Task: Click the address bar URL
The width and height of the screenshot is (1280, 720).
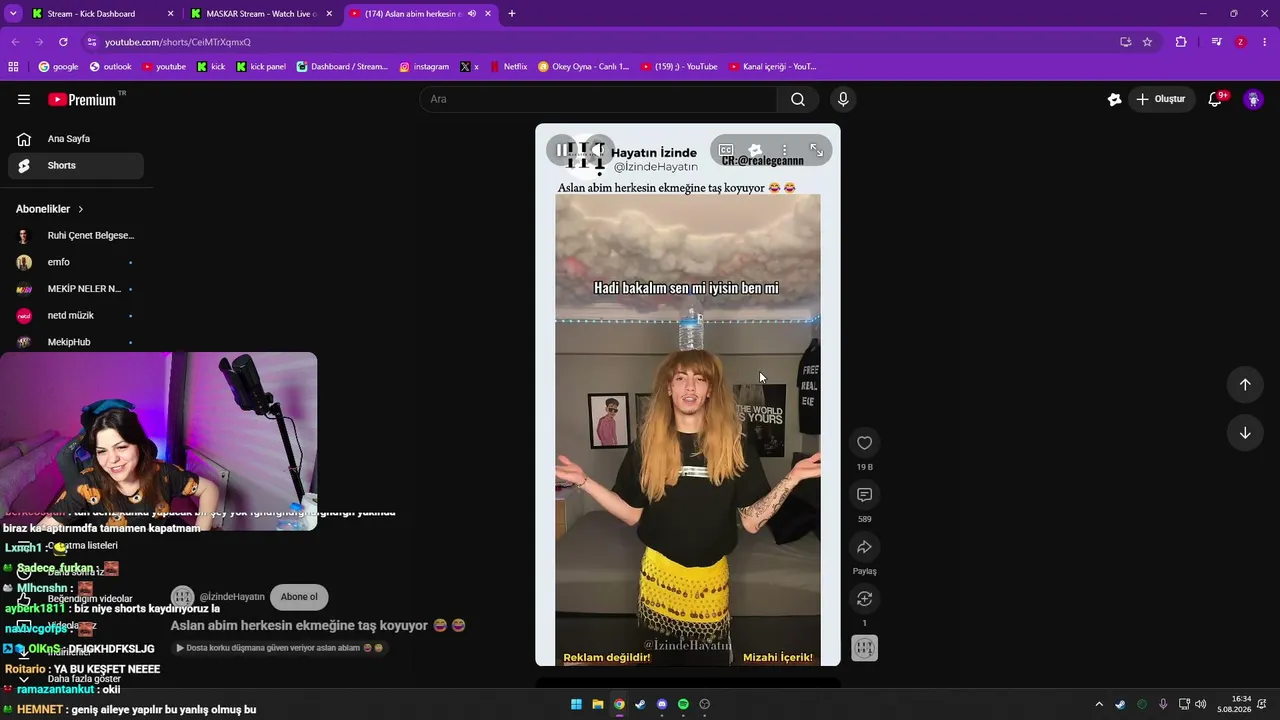Action: 178,42
